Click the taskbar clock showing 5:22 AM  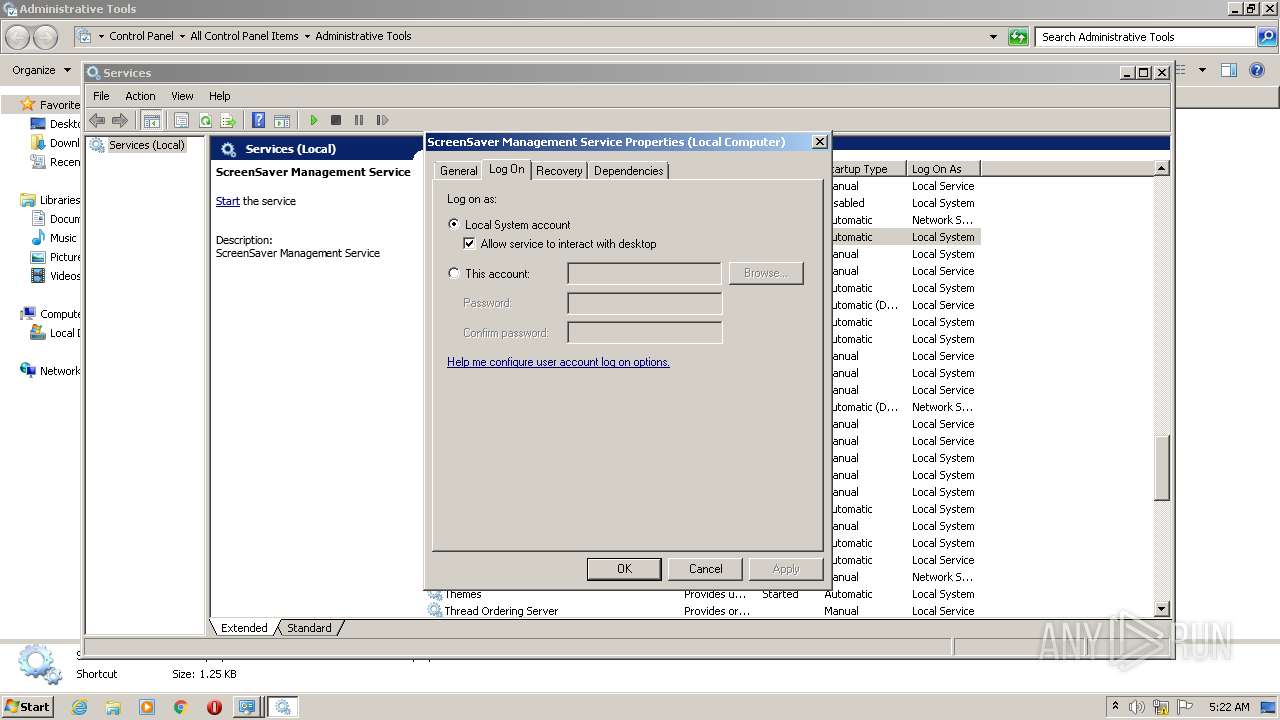coord(1229,707)
